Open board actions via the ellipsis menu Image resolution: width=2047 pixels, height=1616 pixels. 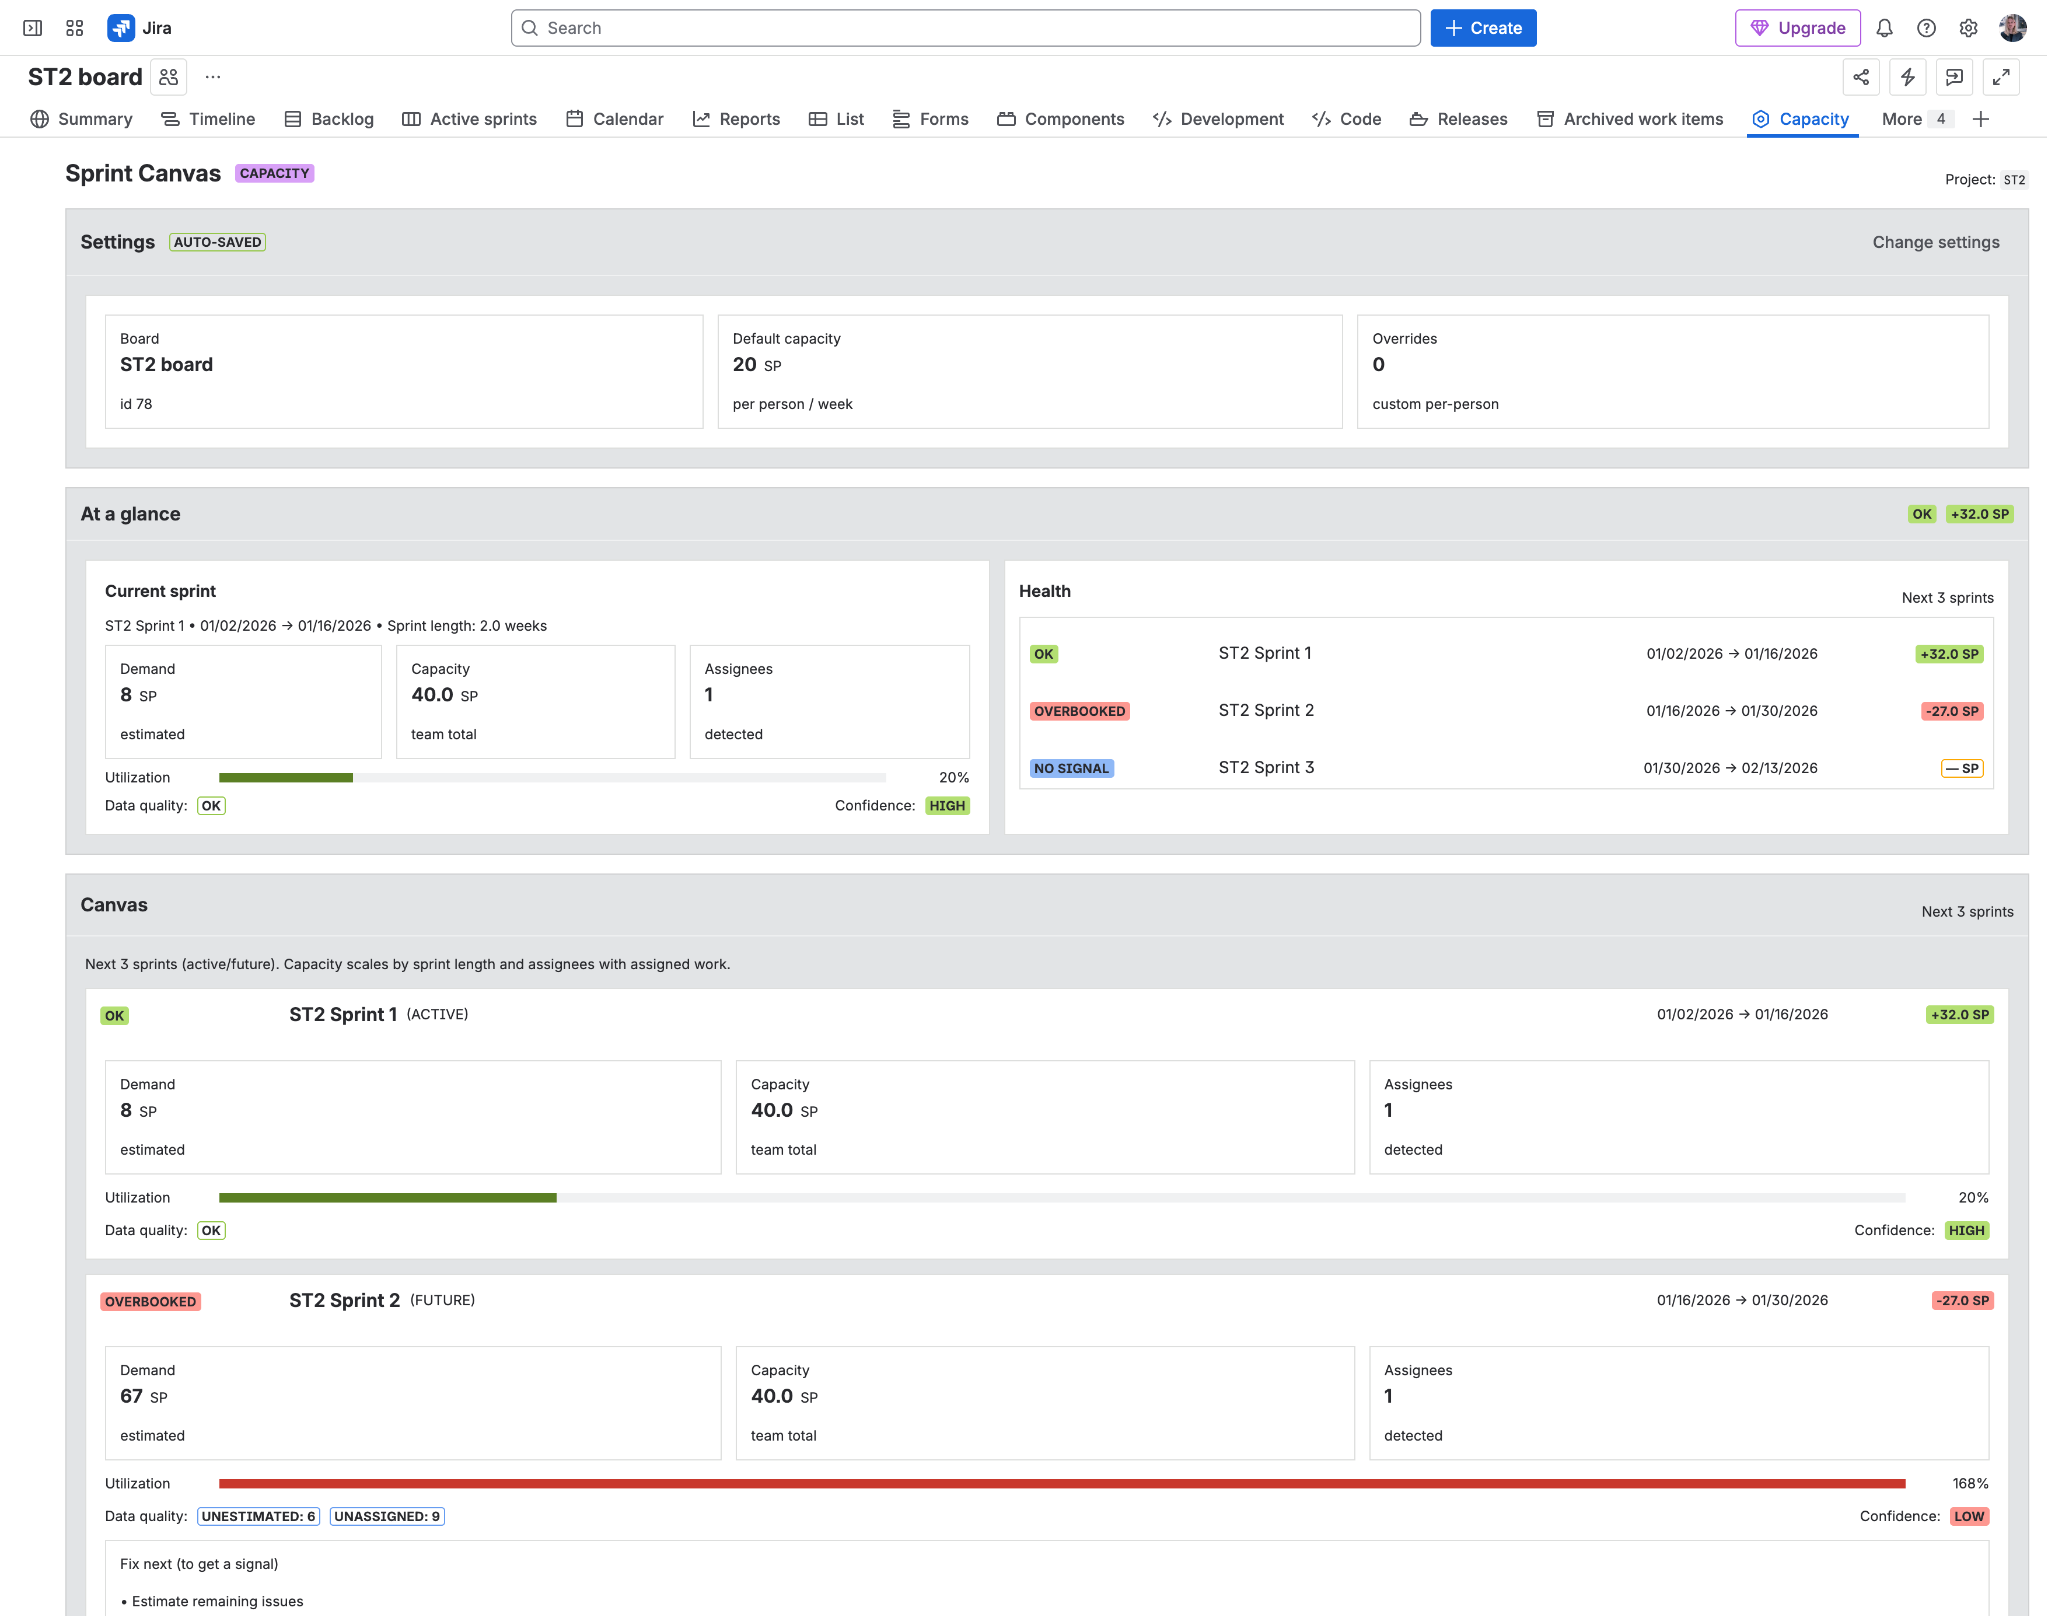coord(212,76)
